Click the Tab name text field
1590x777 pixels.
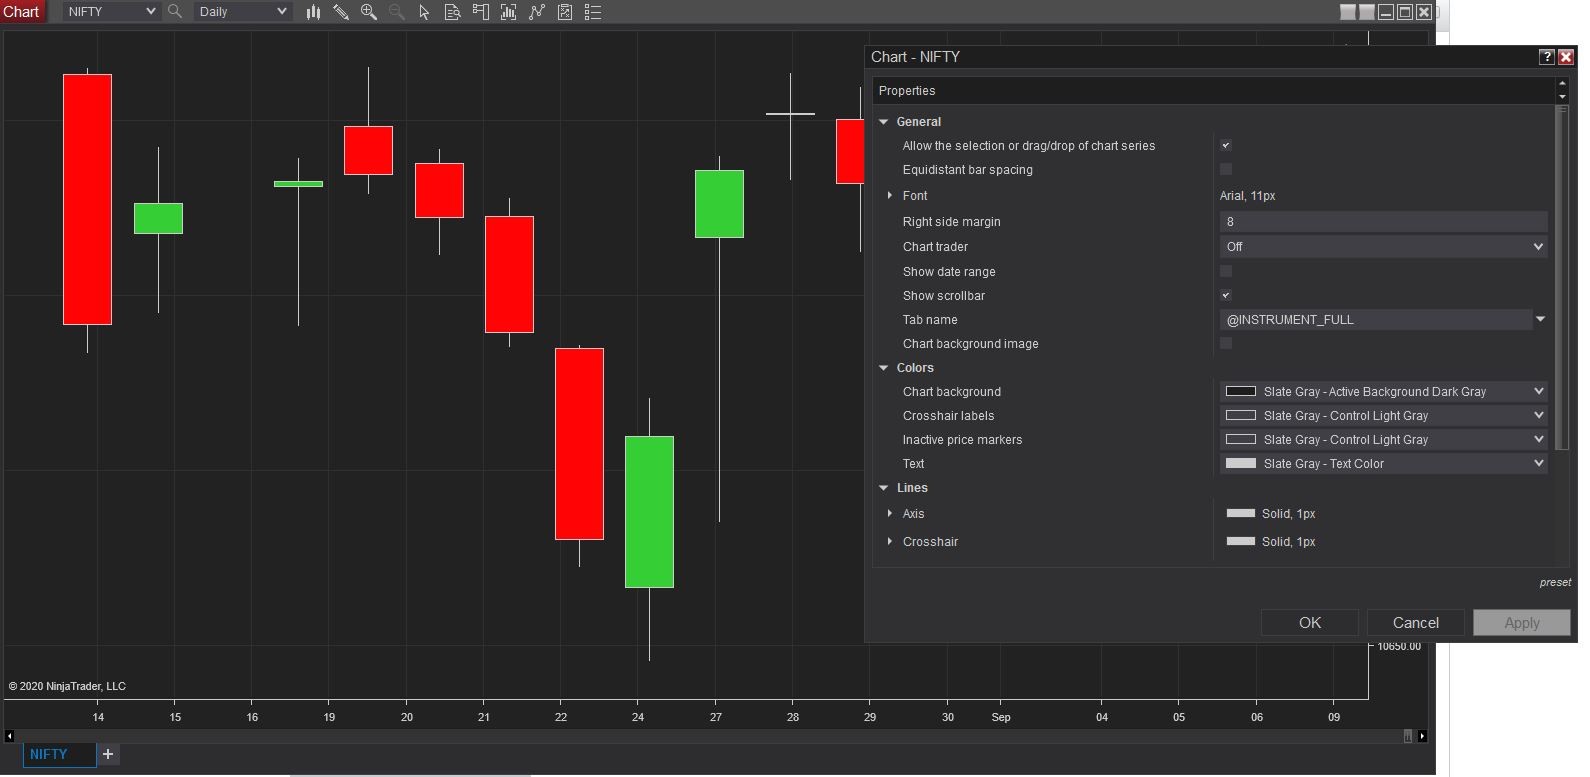[x=1376, y=320]
